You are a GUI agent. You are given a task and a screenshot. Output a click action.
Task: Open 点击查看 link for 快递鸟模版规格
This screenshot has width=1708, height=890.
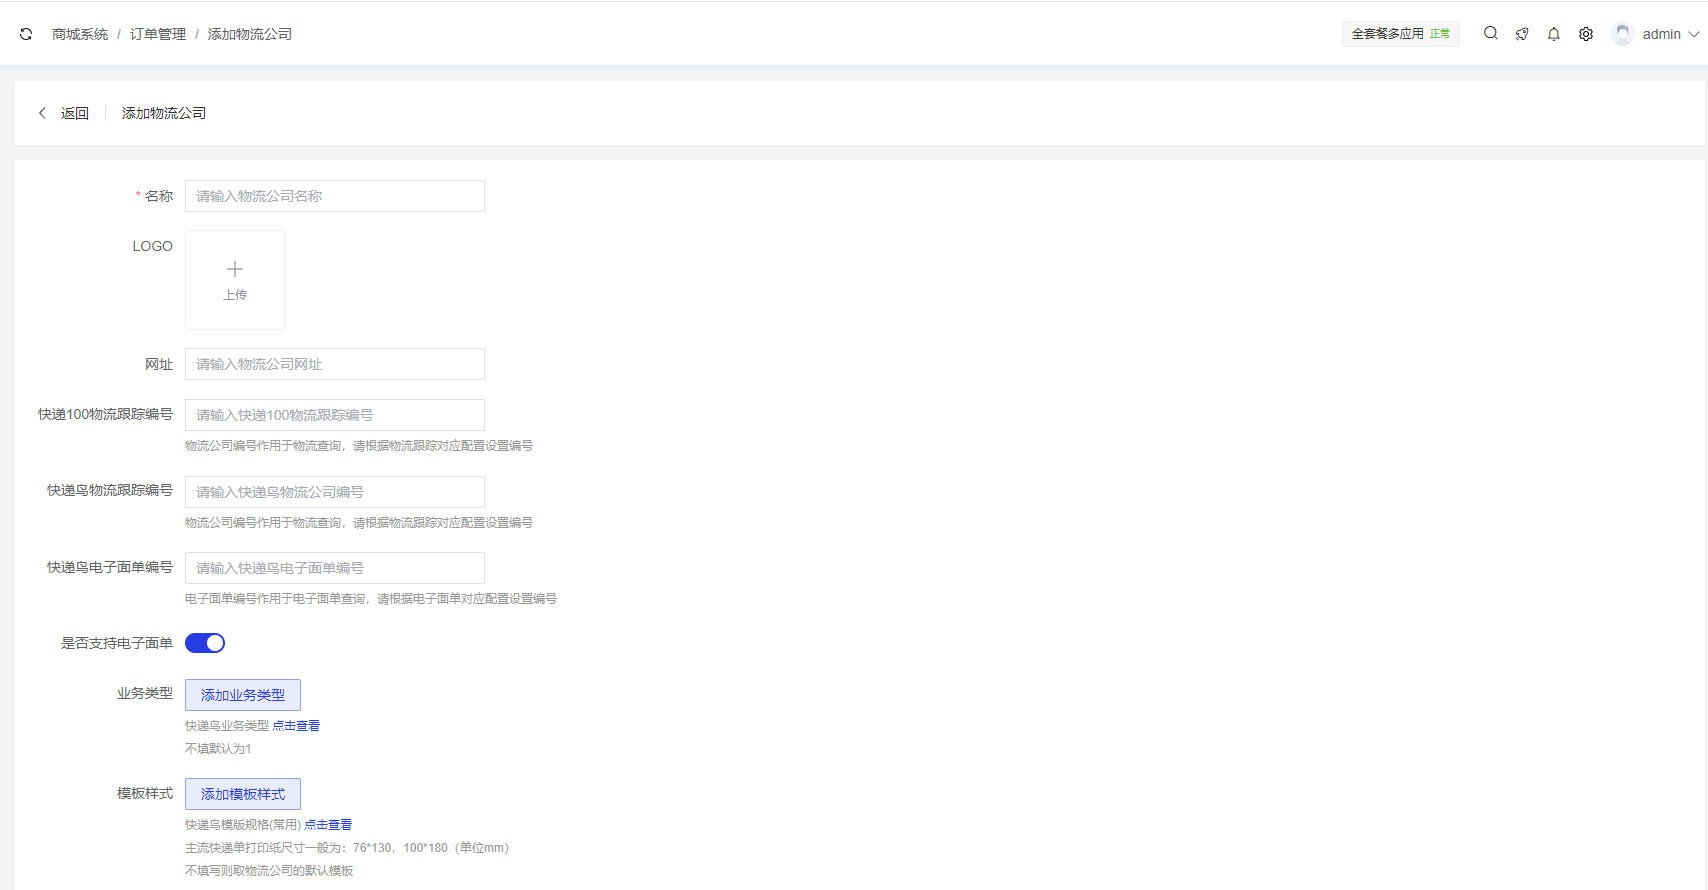(328, 825)
